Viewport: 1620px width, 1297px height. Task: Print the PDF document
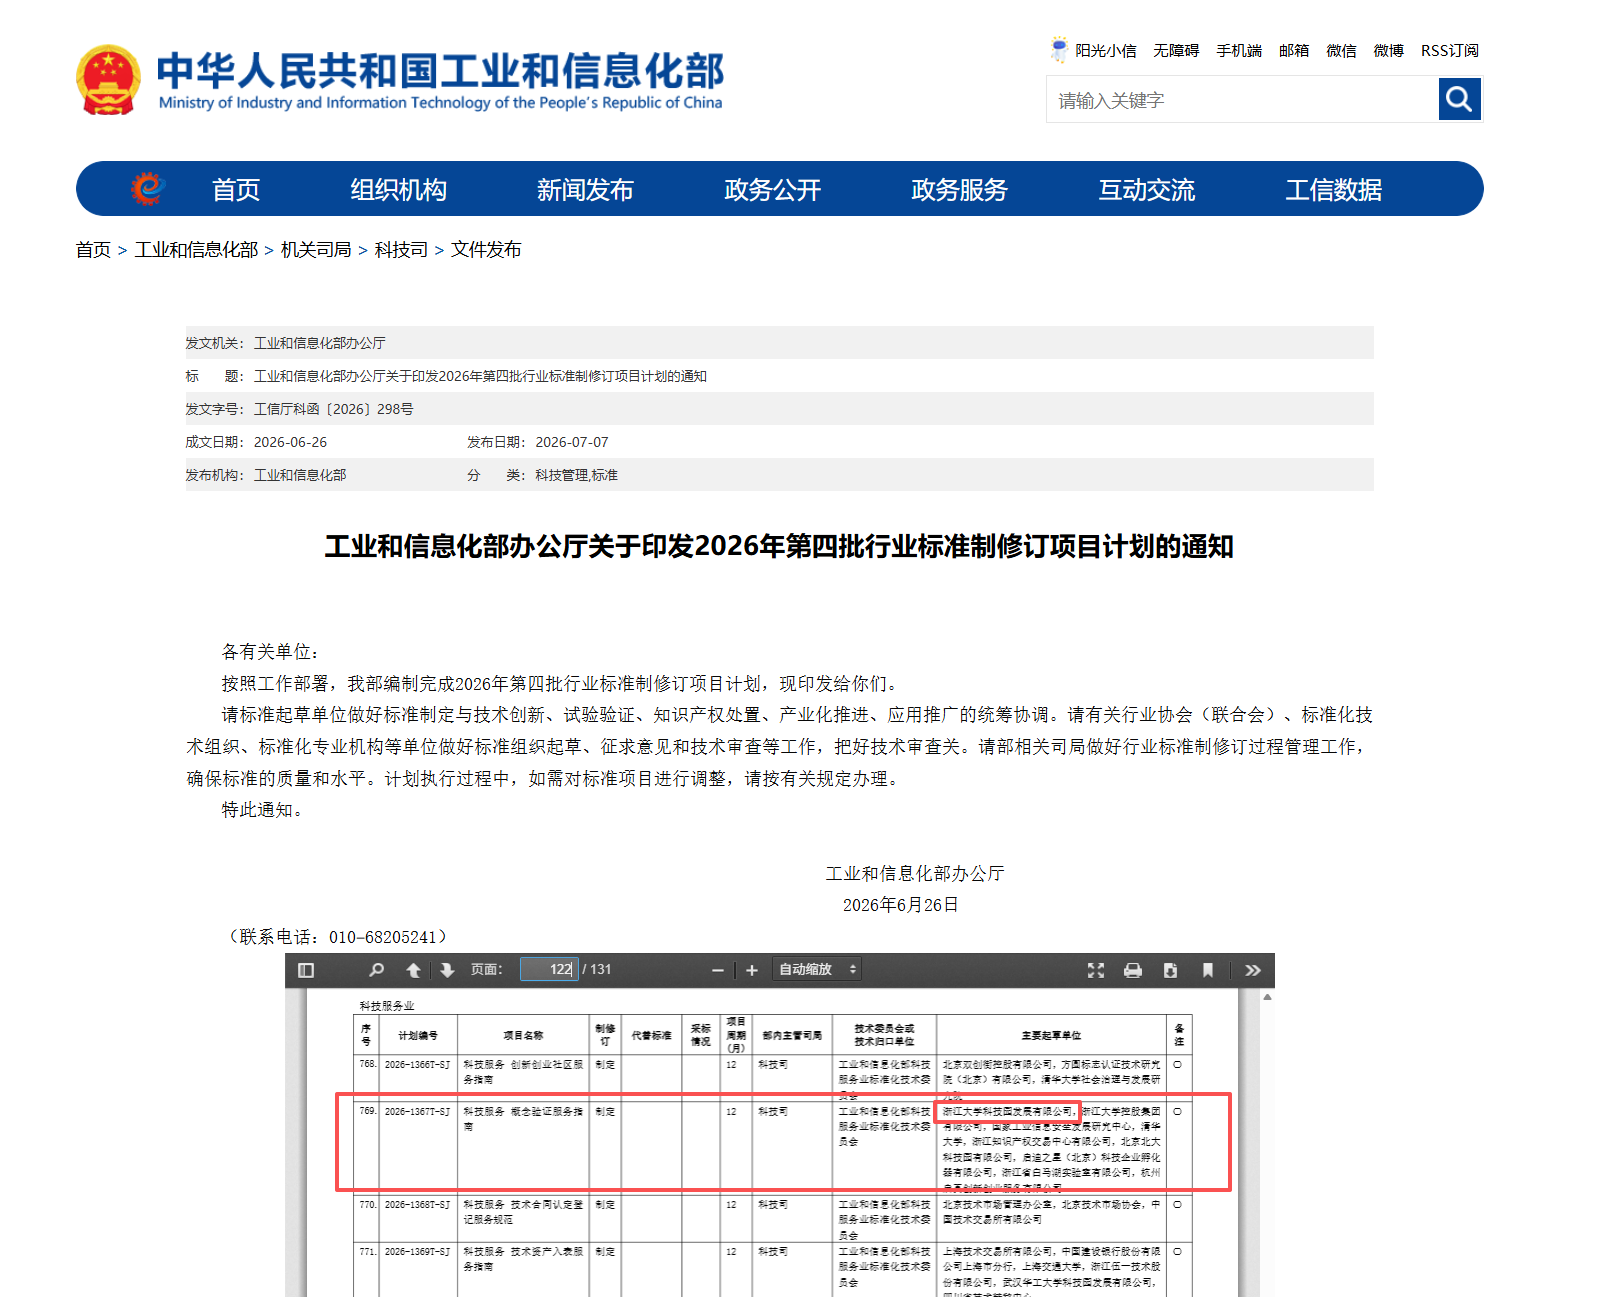1133,970
